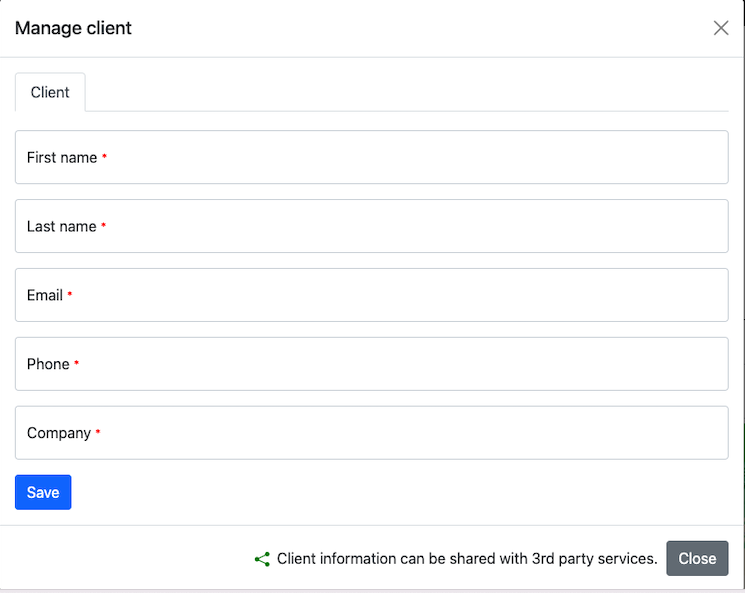Select the Client tab

click(50, 92)
